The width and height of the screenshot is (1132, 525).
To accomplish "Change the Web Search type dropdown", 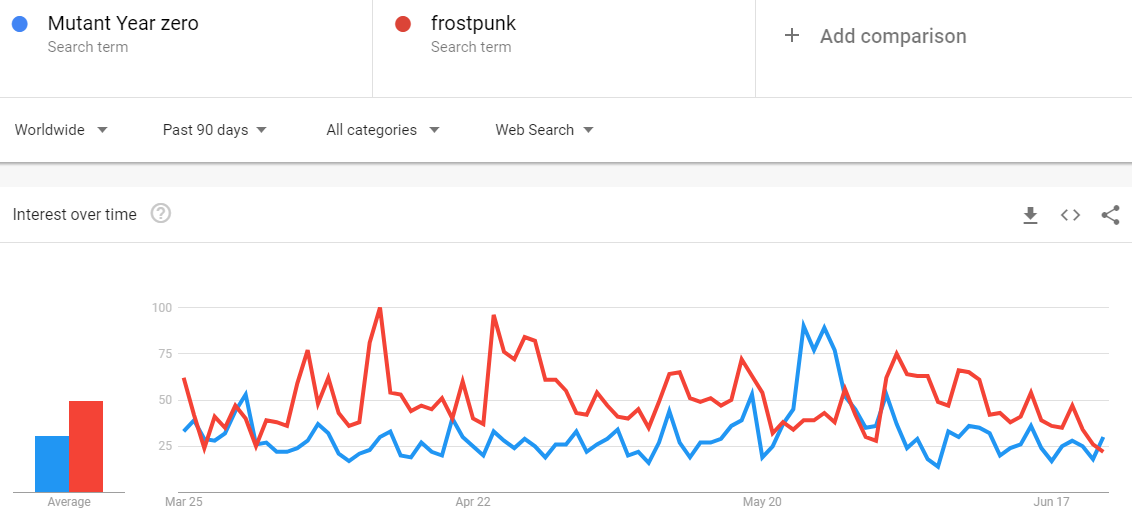I will [544, 130].
